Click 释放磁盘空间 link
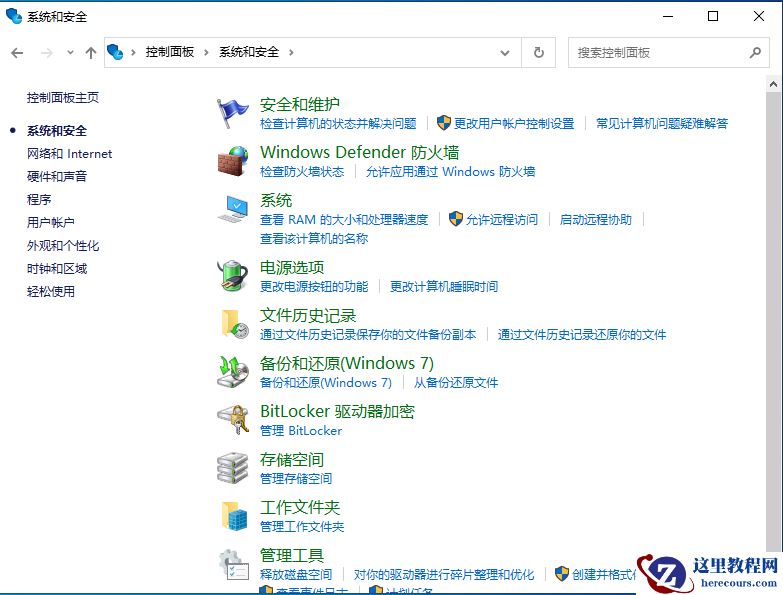The height and width of the screenshot is (595, 783). (x=296, y=575)
